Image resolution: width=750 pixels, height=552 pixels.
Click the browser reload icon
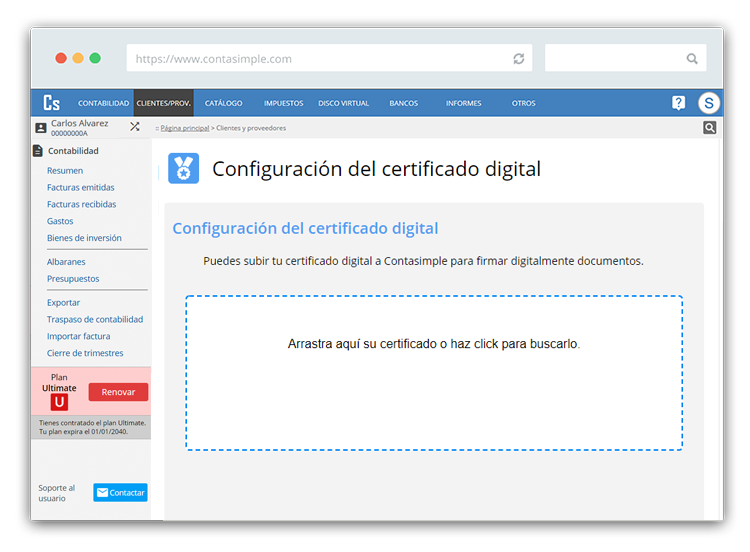(518, 59)
